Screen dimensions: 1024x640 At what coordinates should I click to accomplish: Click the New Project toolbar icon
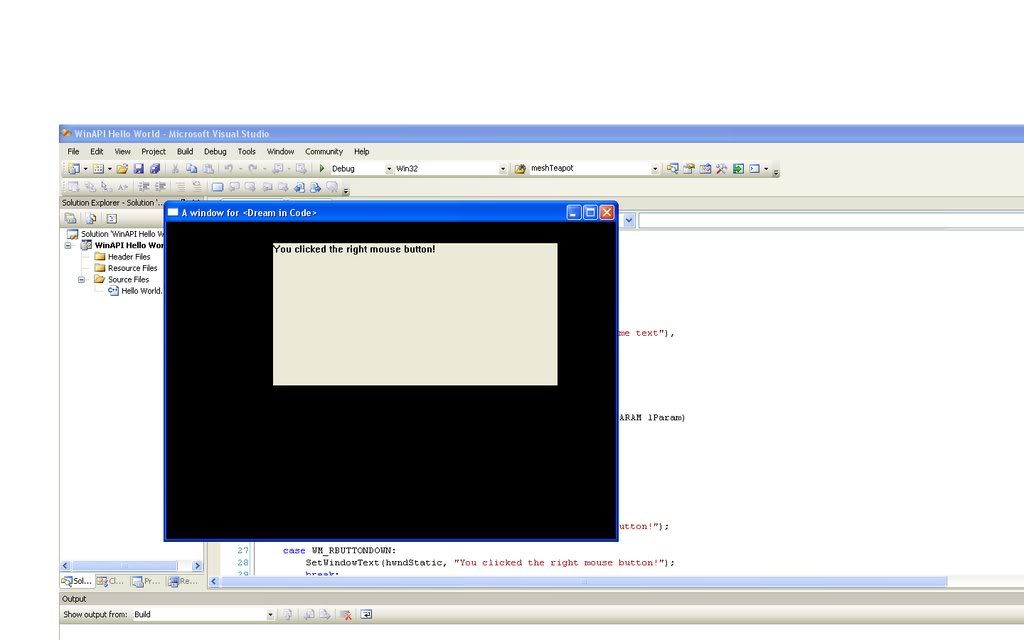(74, 168)
